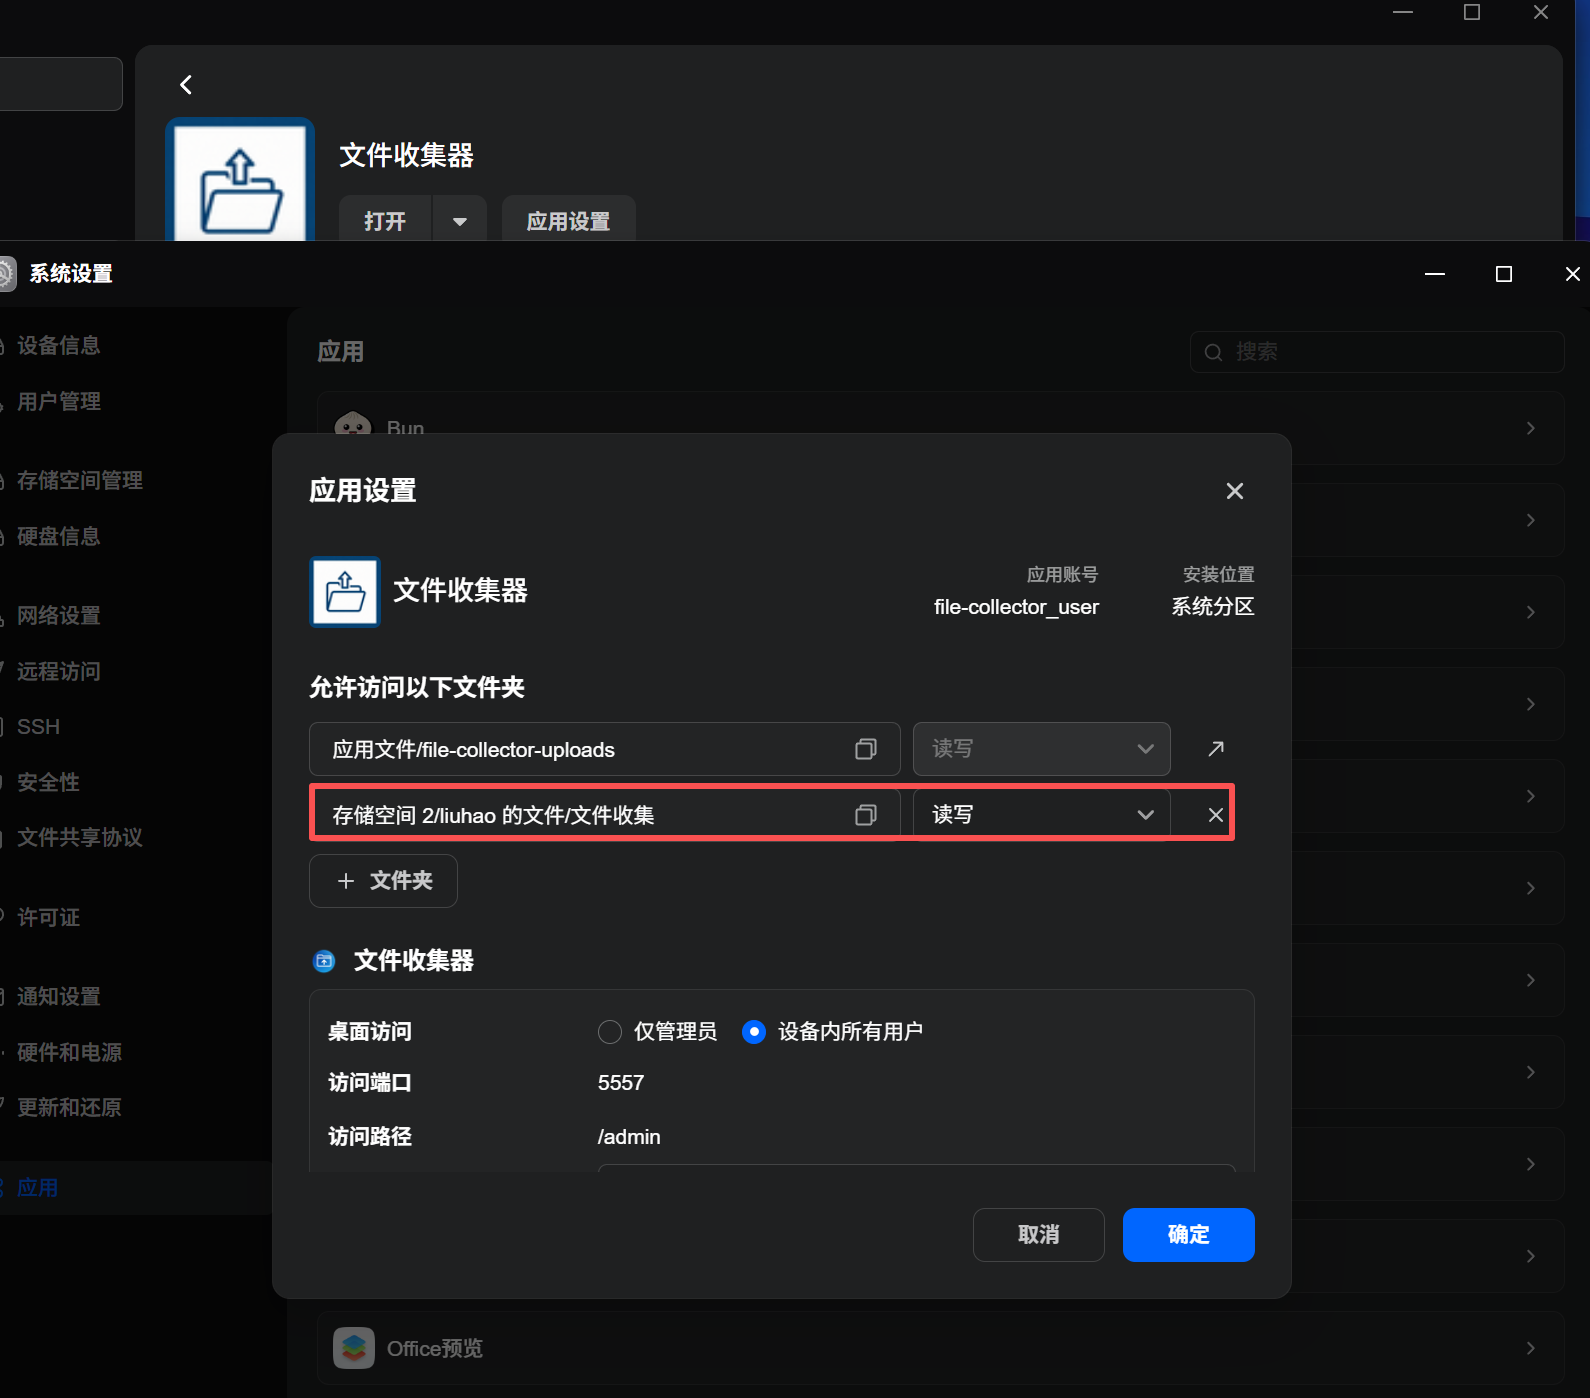The width and height of the screenshot is (1590, 1398).
Task: Click 打开 button in the app page
Action: (385, 221)
